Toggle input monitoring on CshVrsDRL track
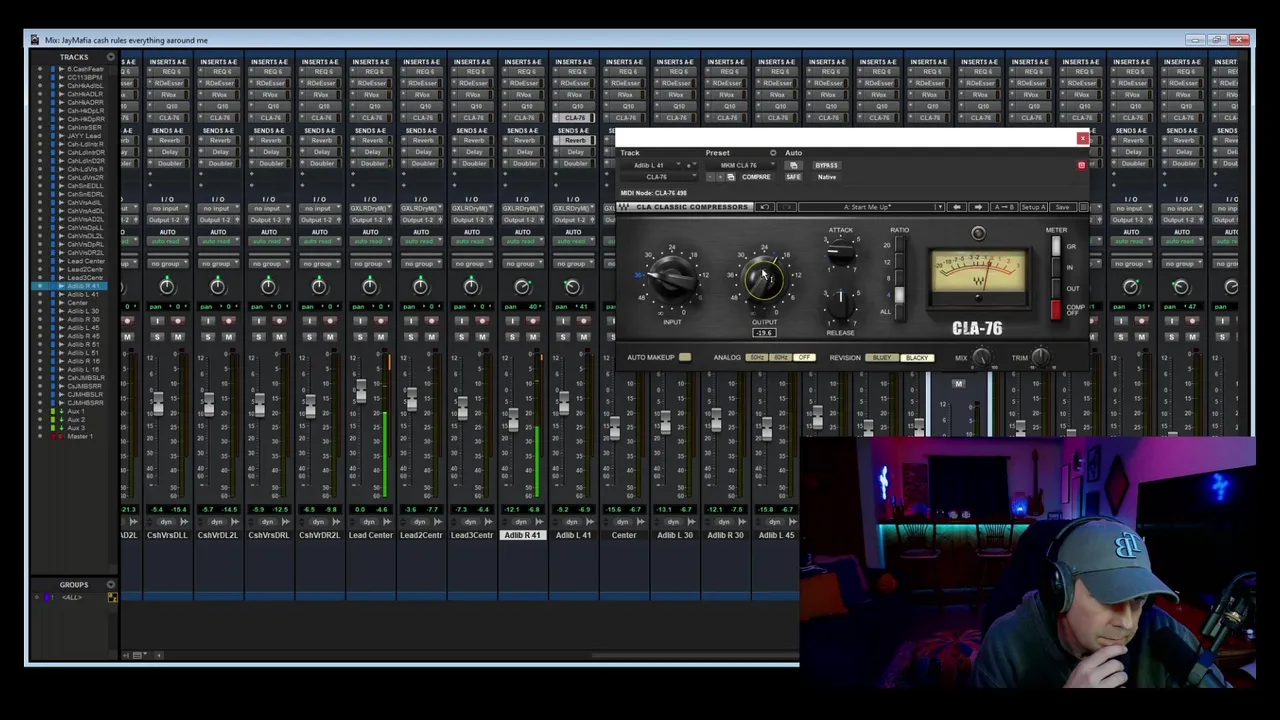 [259, 321]
